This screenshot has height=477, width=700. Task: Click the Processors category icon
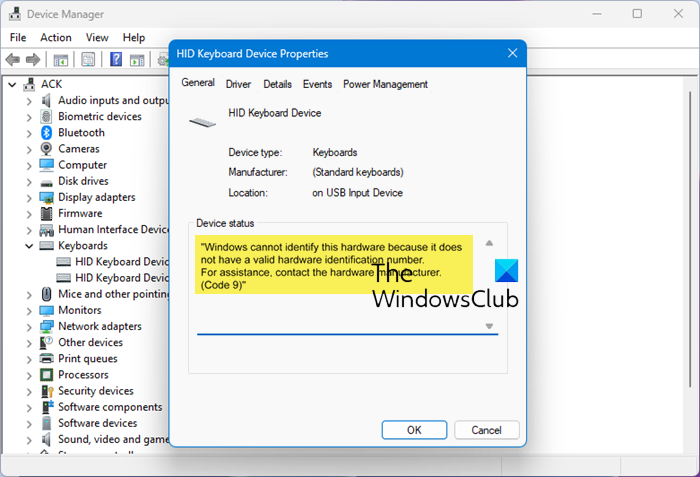(46, 375)
